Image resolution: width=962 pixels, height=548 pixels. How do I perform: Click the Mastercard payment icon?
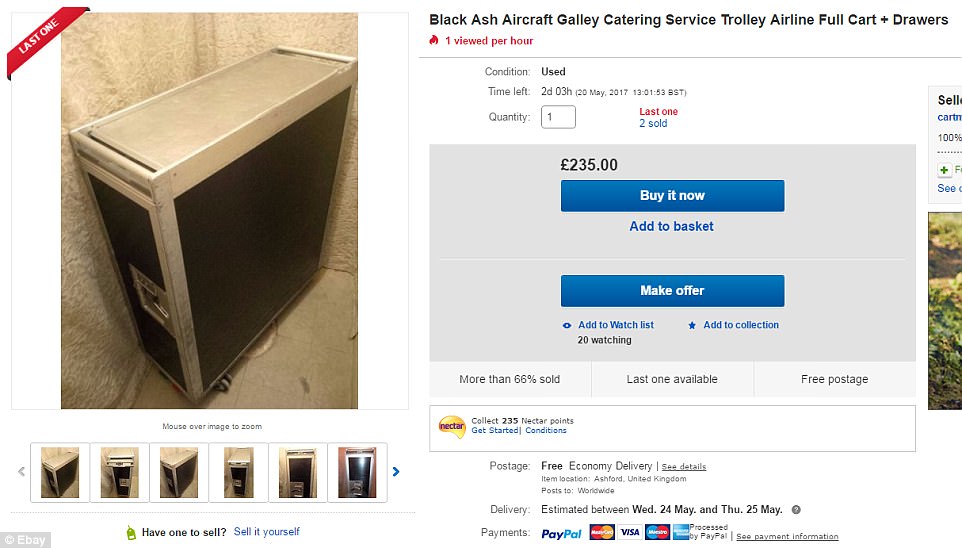click(602, 533)
